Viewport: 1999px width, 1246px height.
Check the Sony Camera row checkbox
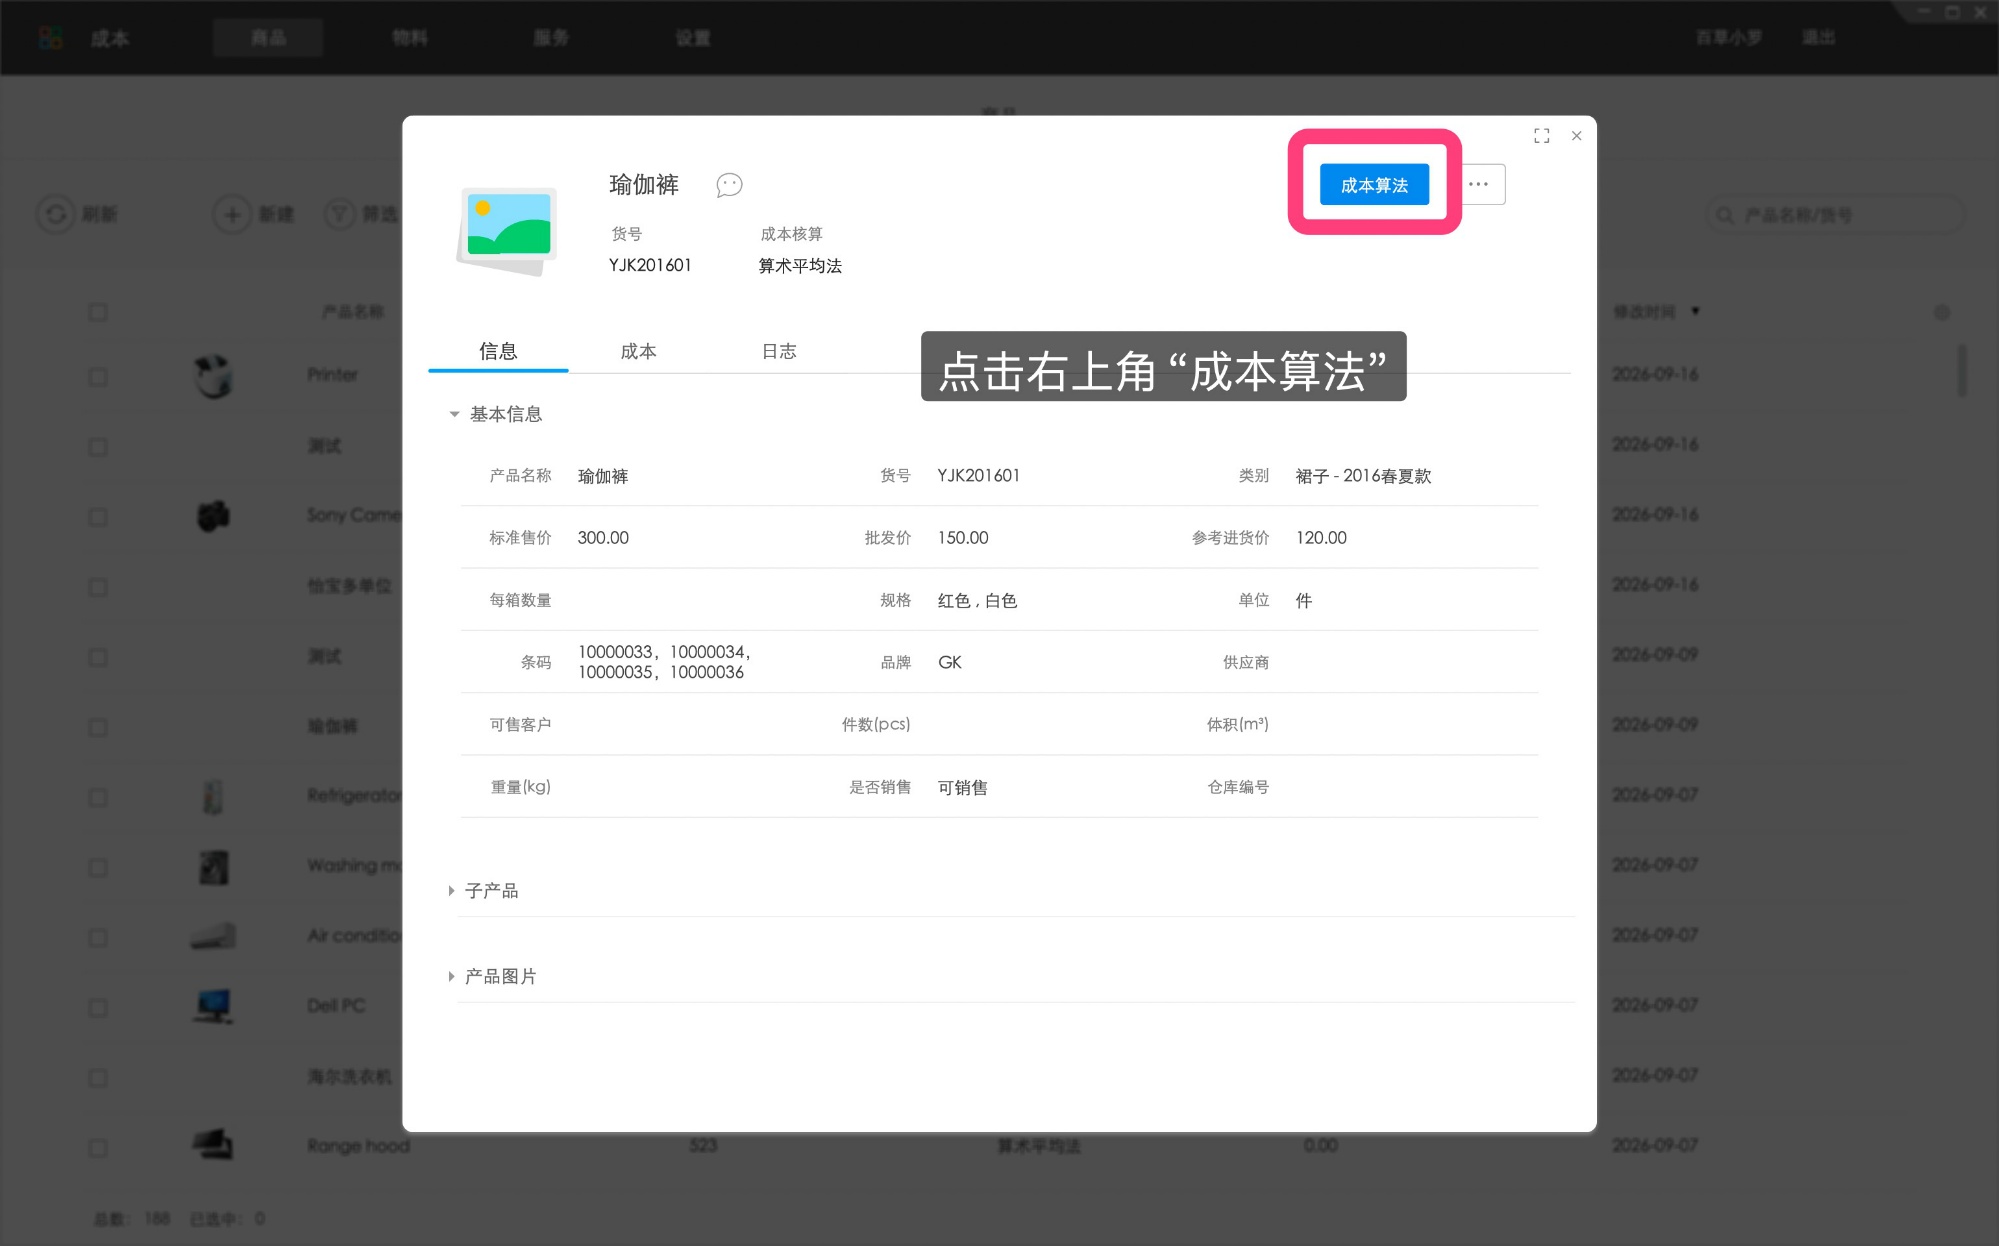pyautogui.click(x=97, y=517)
